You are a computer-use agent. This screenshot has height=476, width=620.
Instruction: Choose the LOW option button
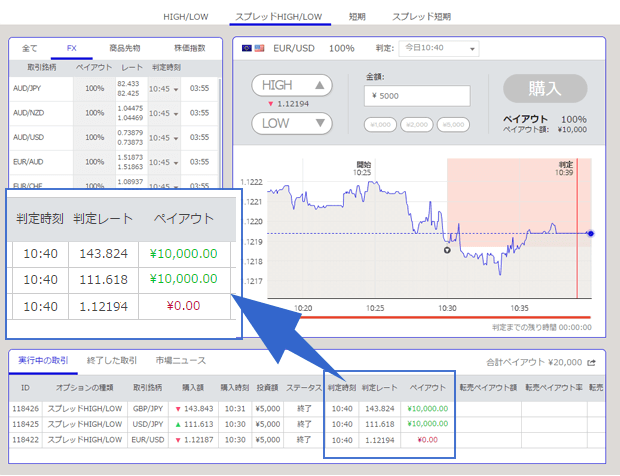point(292,123)
